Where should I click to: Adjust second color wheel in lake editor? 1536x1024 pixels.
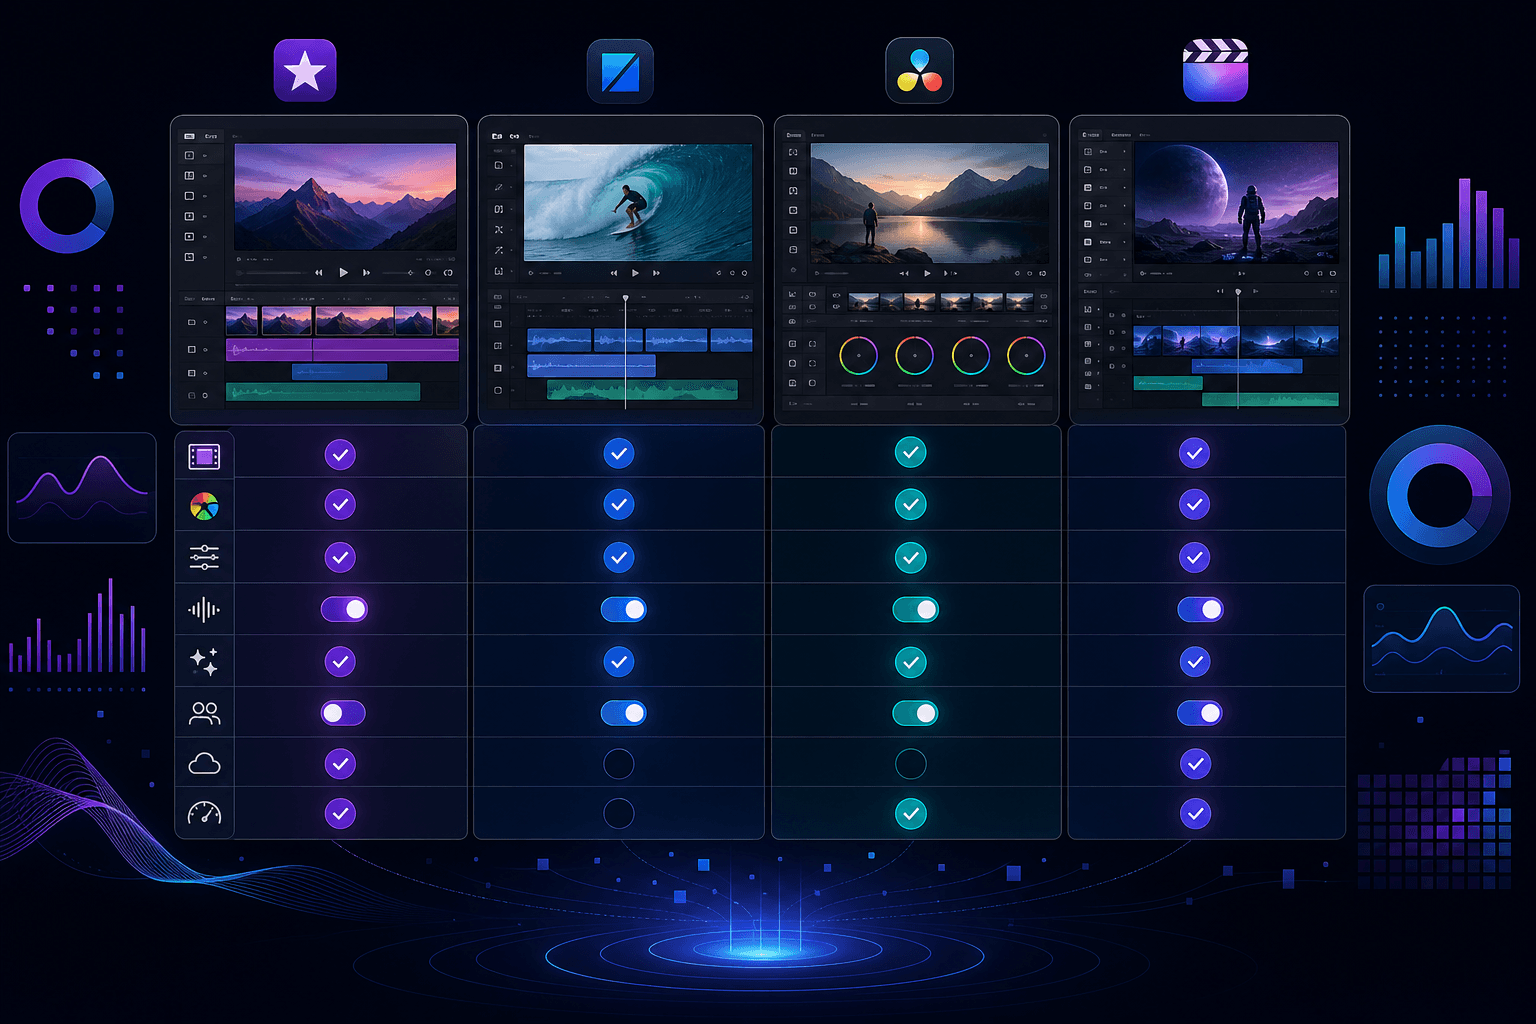click(x=914, y=356)
